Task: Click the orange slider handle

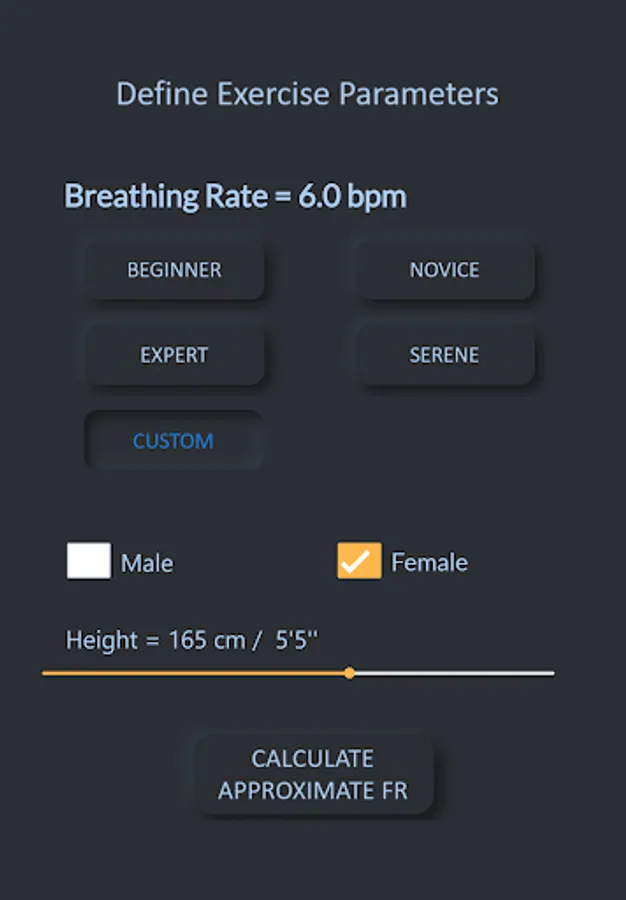Action: pos(350,673)
